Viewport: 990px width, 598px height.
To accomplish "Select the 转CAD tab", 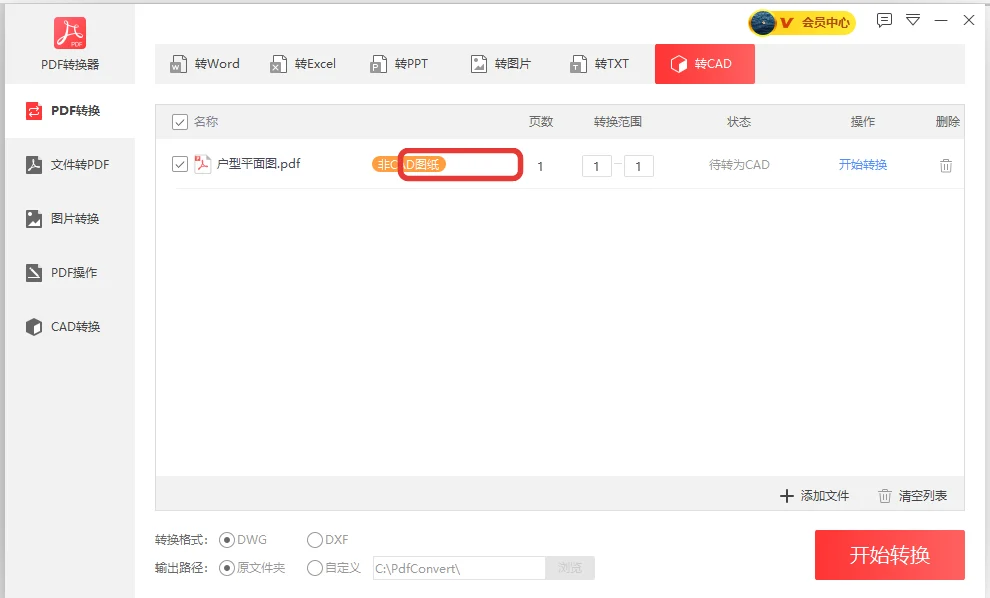I will pyautogui.click(x=705, y=64).
